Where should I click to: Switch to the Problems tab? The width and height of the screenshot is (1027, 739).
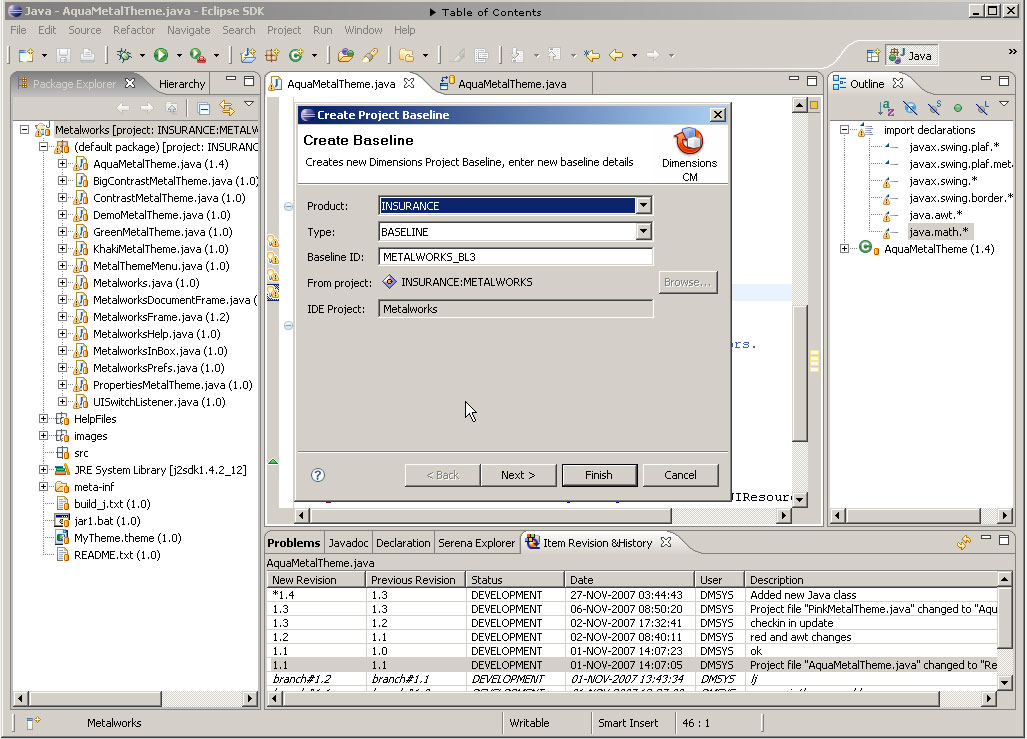click(x=293, y=543)
